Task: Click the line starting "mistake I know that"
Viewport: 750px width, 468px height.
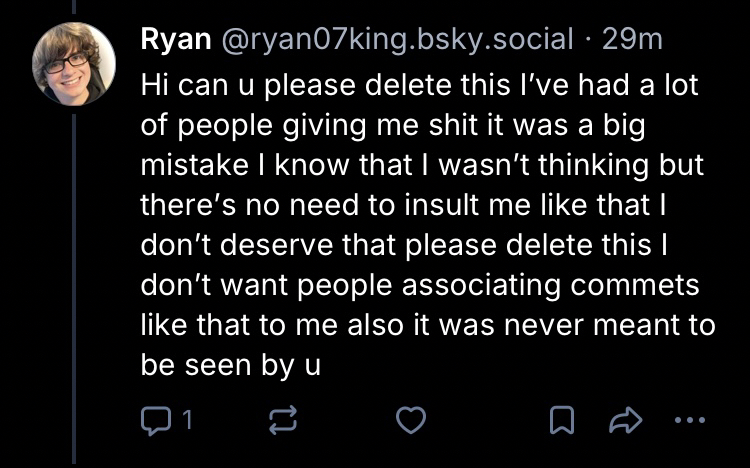Action: click(x=421, y=167)
